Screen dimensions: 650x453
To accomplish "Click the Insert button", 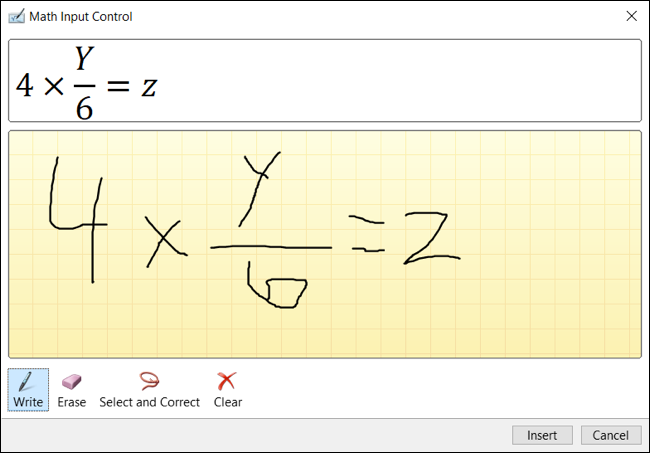I will coord(542,435).
